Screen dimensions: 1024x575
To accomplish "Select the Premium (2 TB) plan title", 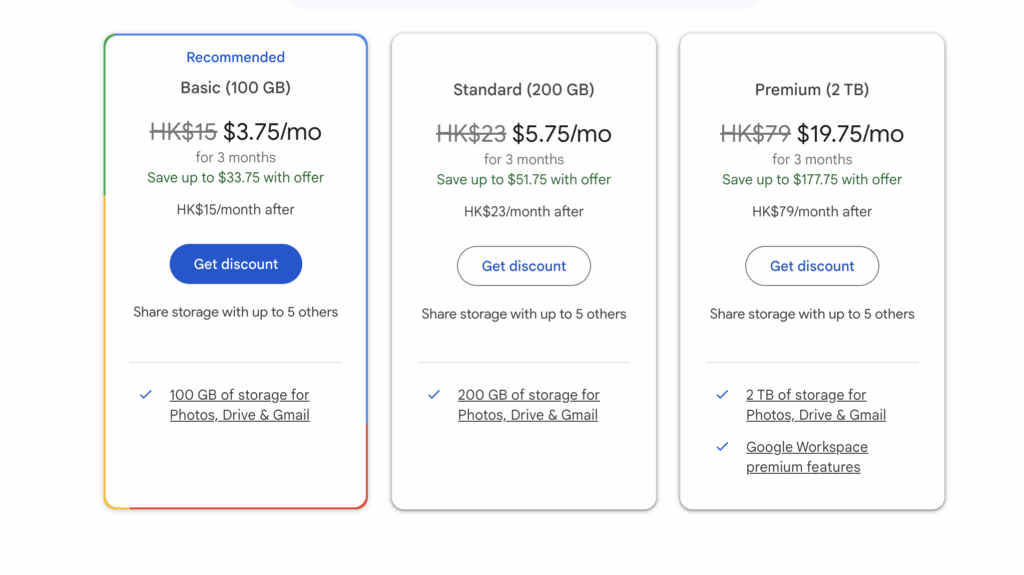I will click(x=811, y=90).
